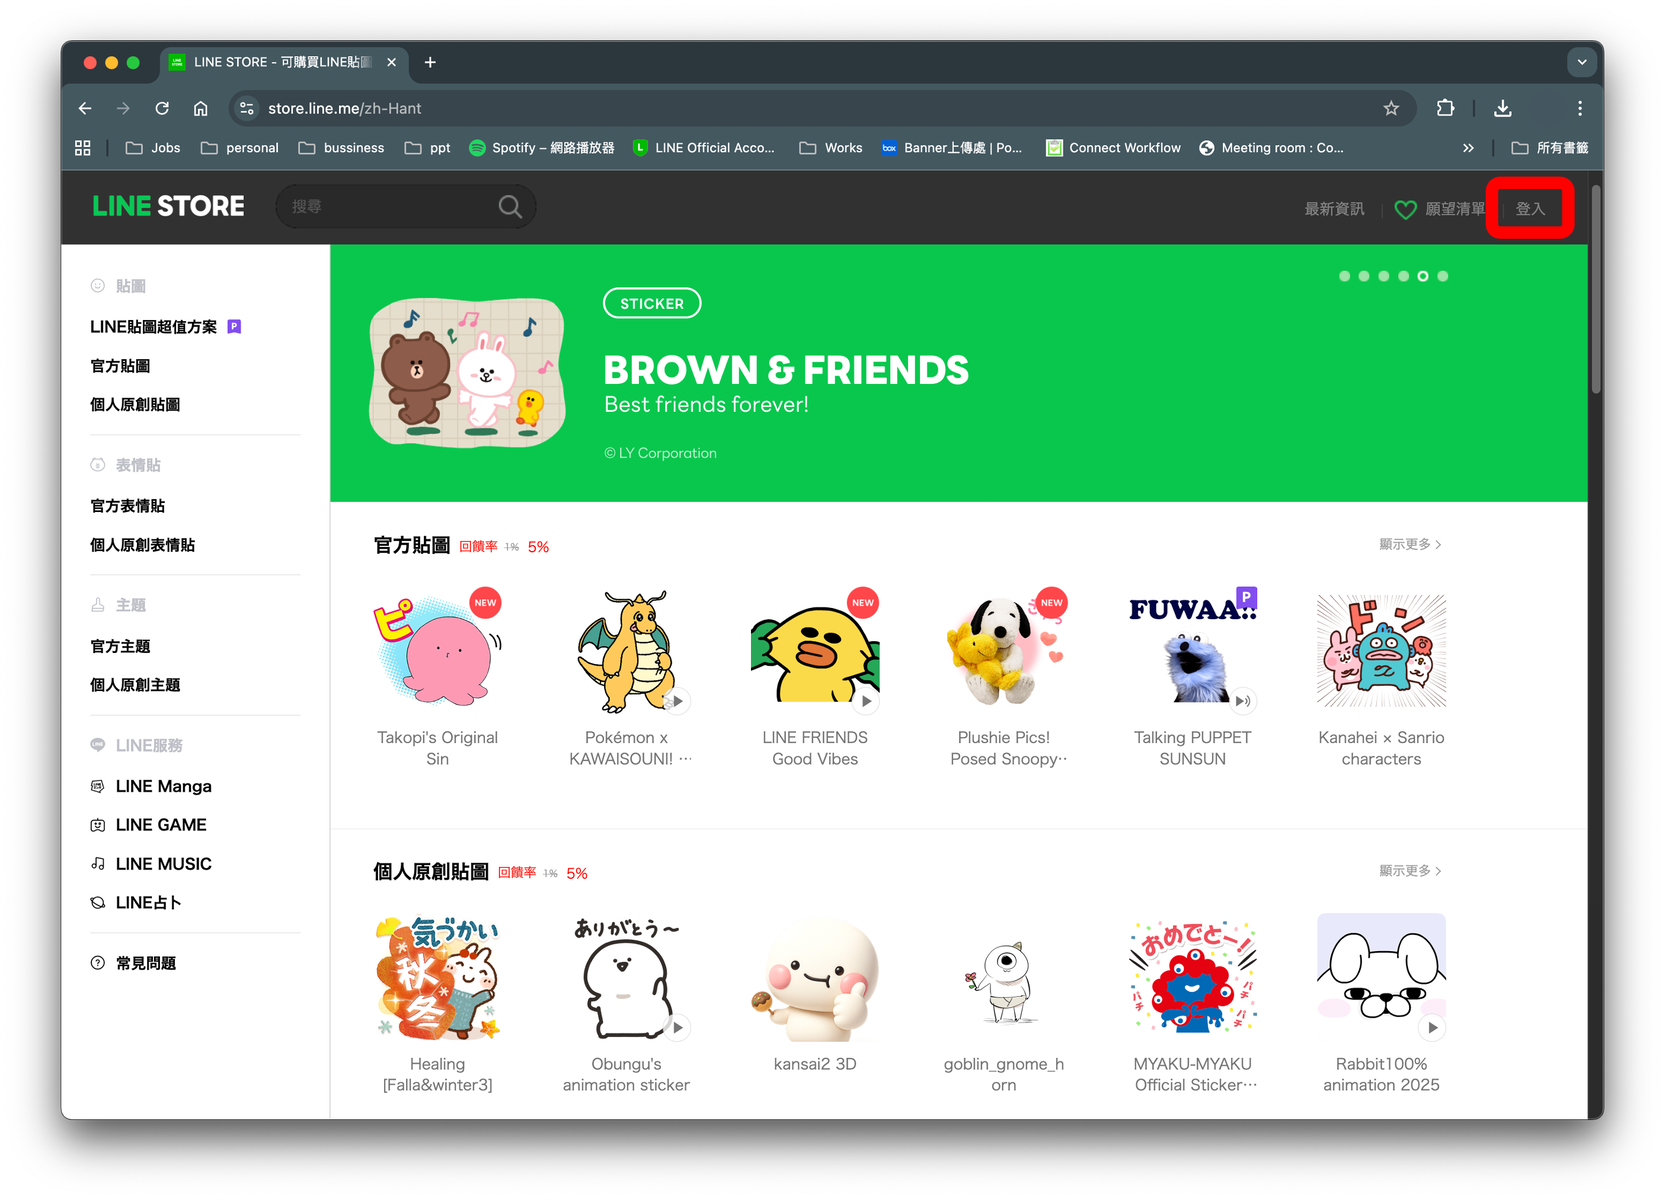Open the 所有書籤 all bookmarks folder
The image size is (1665, 1200).
coord(1550,148)
